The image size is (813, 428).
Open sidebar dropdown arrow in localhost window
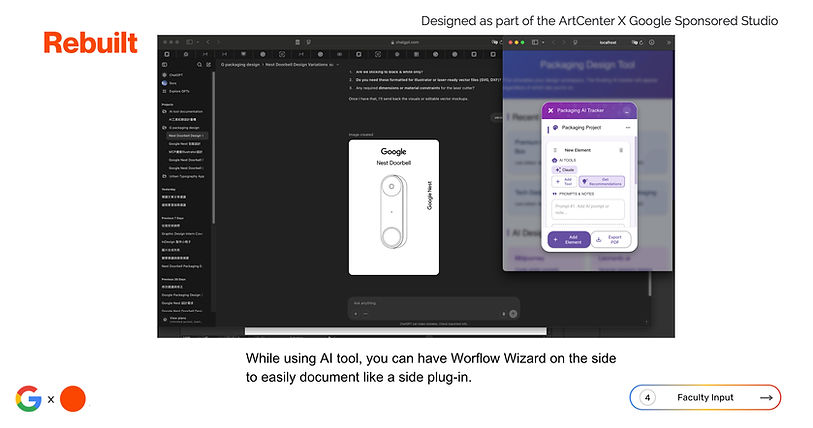(543, 43)
